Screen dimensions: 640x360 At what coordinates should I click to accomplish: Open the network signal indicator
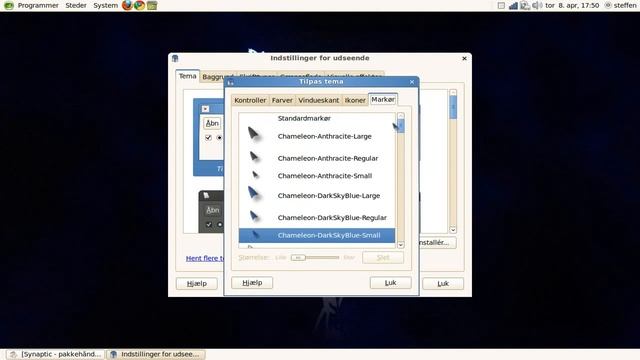point(513,5)
